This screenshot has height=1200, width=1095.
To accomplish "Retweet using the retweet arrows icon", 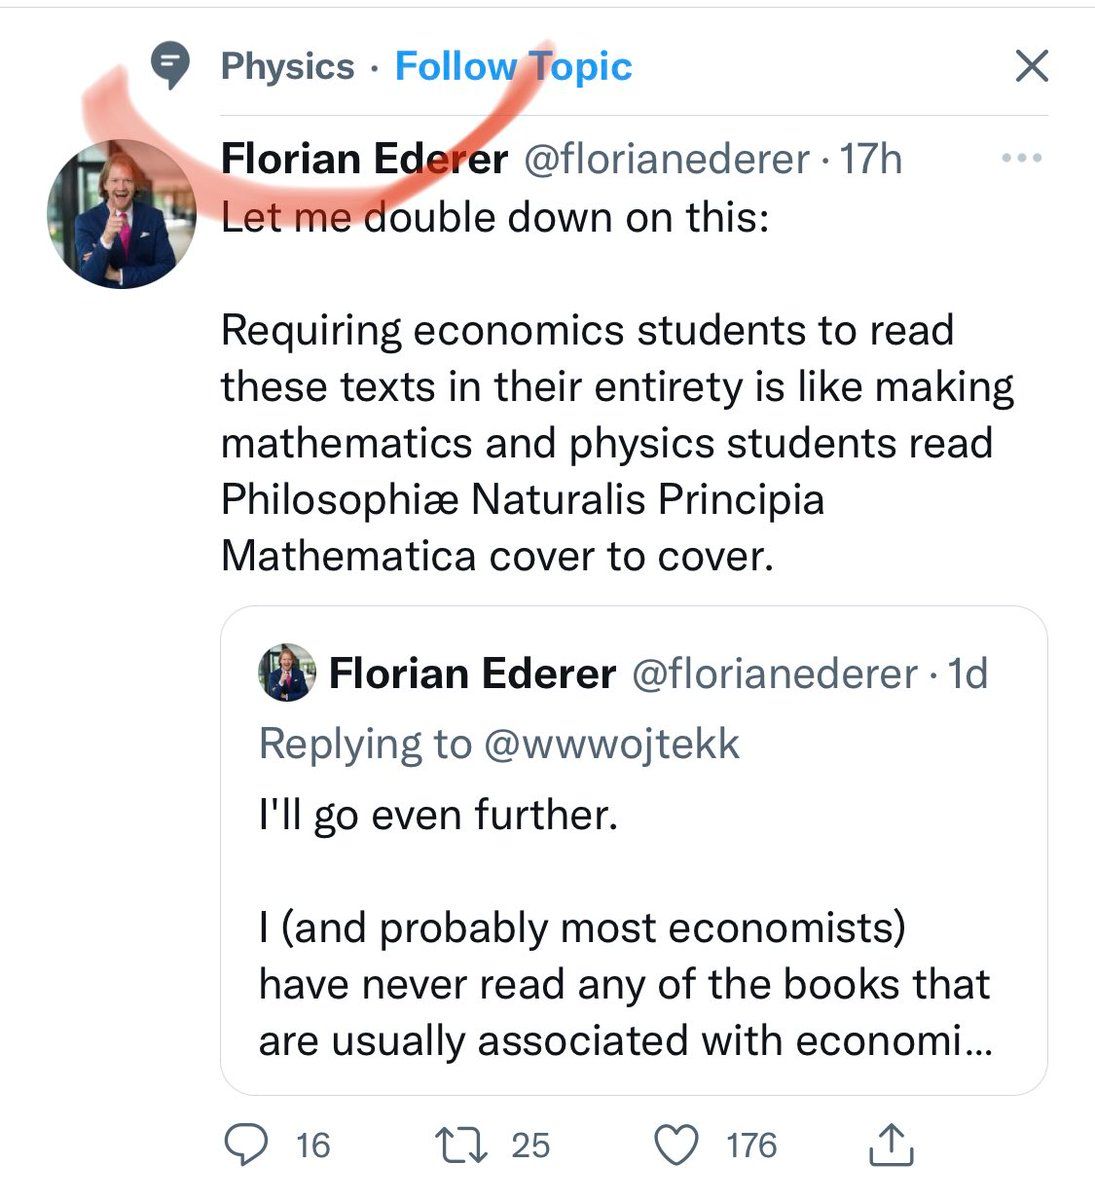I will [x=462, y=1145].
